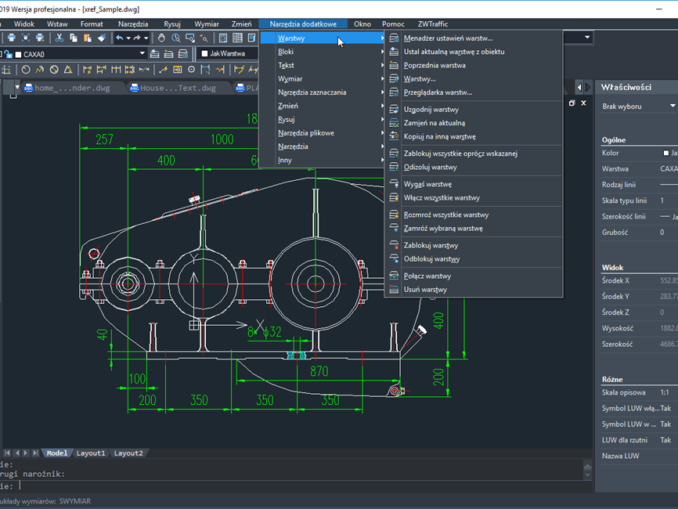This screenshot has height=509, width=678.
Task: Expand the Tekst submenu
Action: pyautogui.click(x=323, y=65)
